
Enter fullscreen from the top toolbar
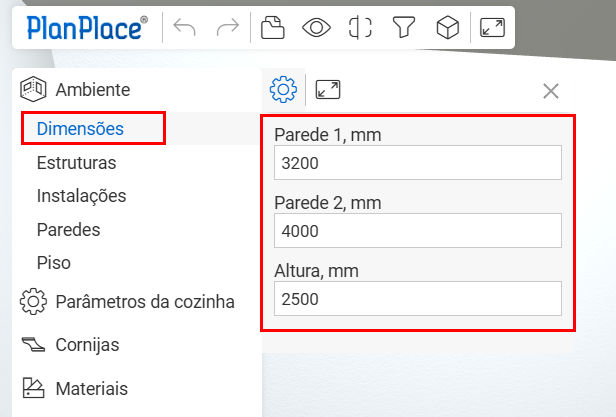492,28
